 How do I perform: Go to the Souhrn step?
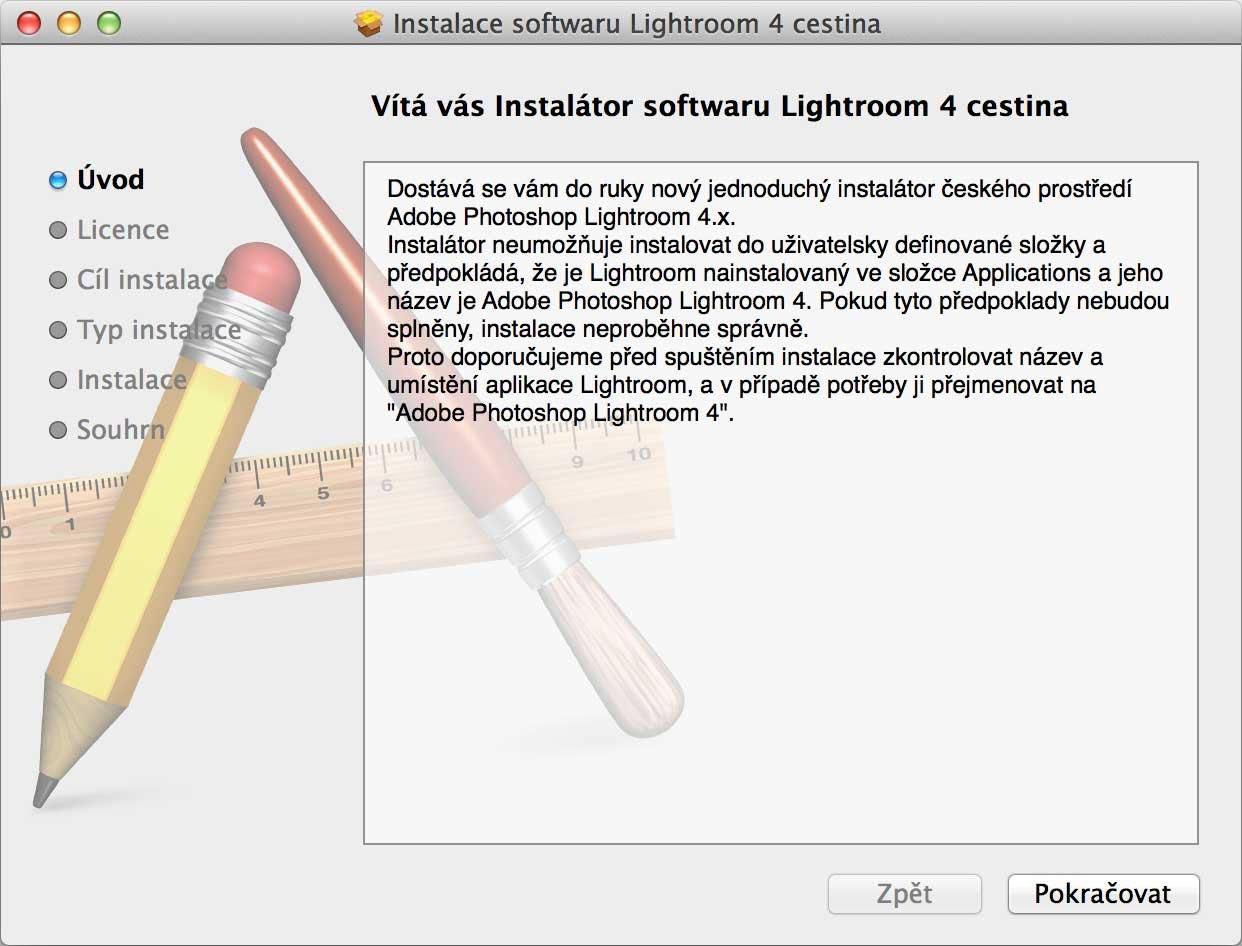pyautogui.click(x=121, y=430)
